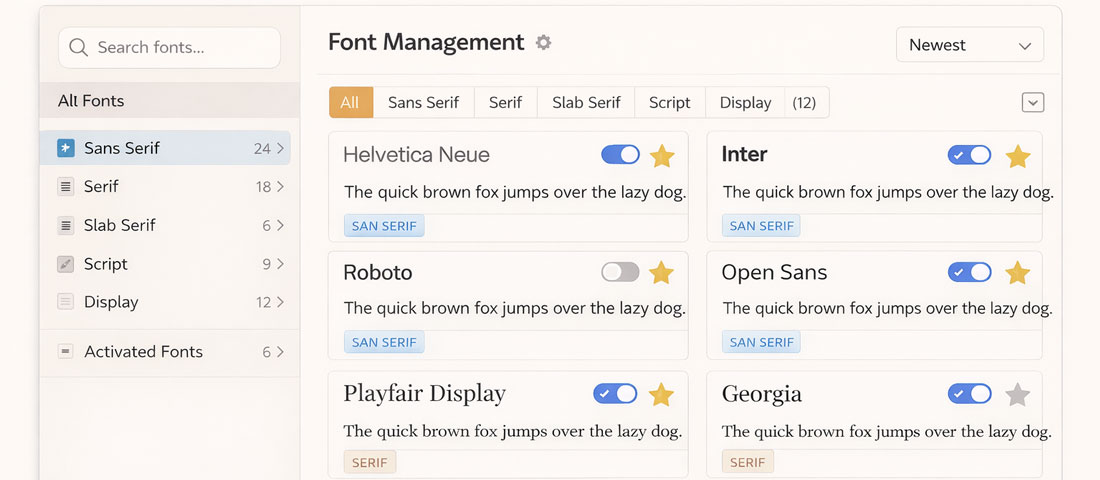The image size is (1100, 480).
Task: Unfavorite Roboto with its star
Action: pyautogui.click(x=662, y=272)
